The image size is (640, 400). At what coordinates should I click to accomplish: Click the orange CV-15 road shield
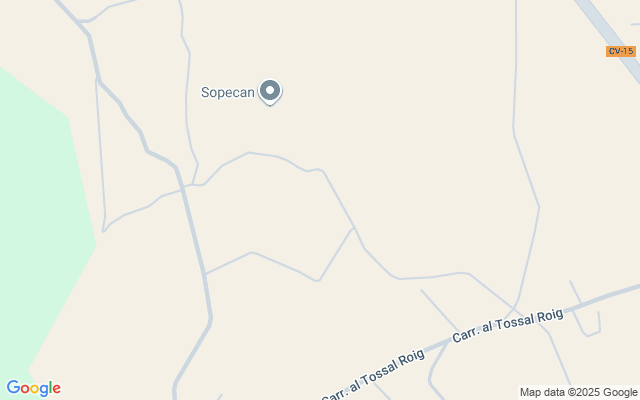[x=621, y=51]
